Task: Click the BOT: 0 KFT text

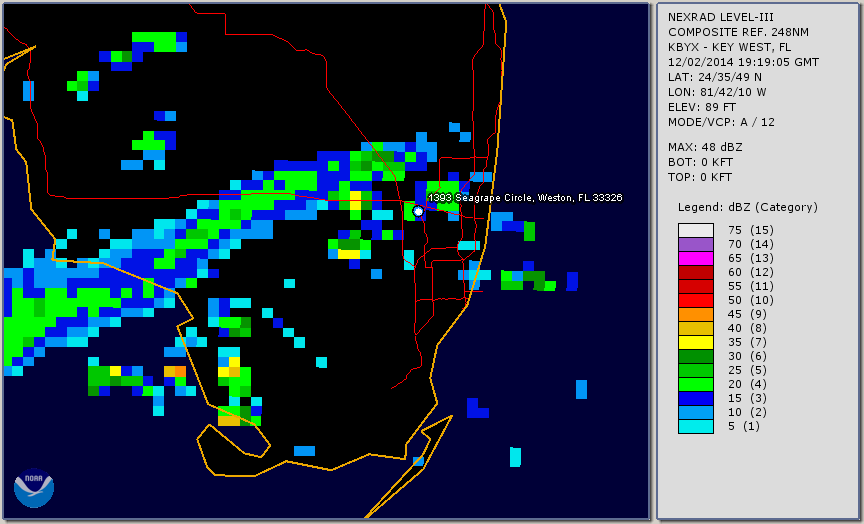Action: point(700,162)
